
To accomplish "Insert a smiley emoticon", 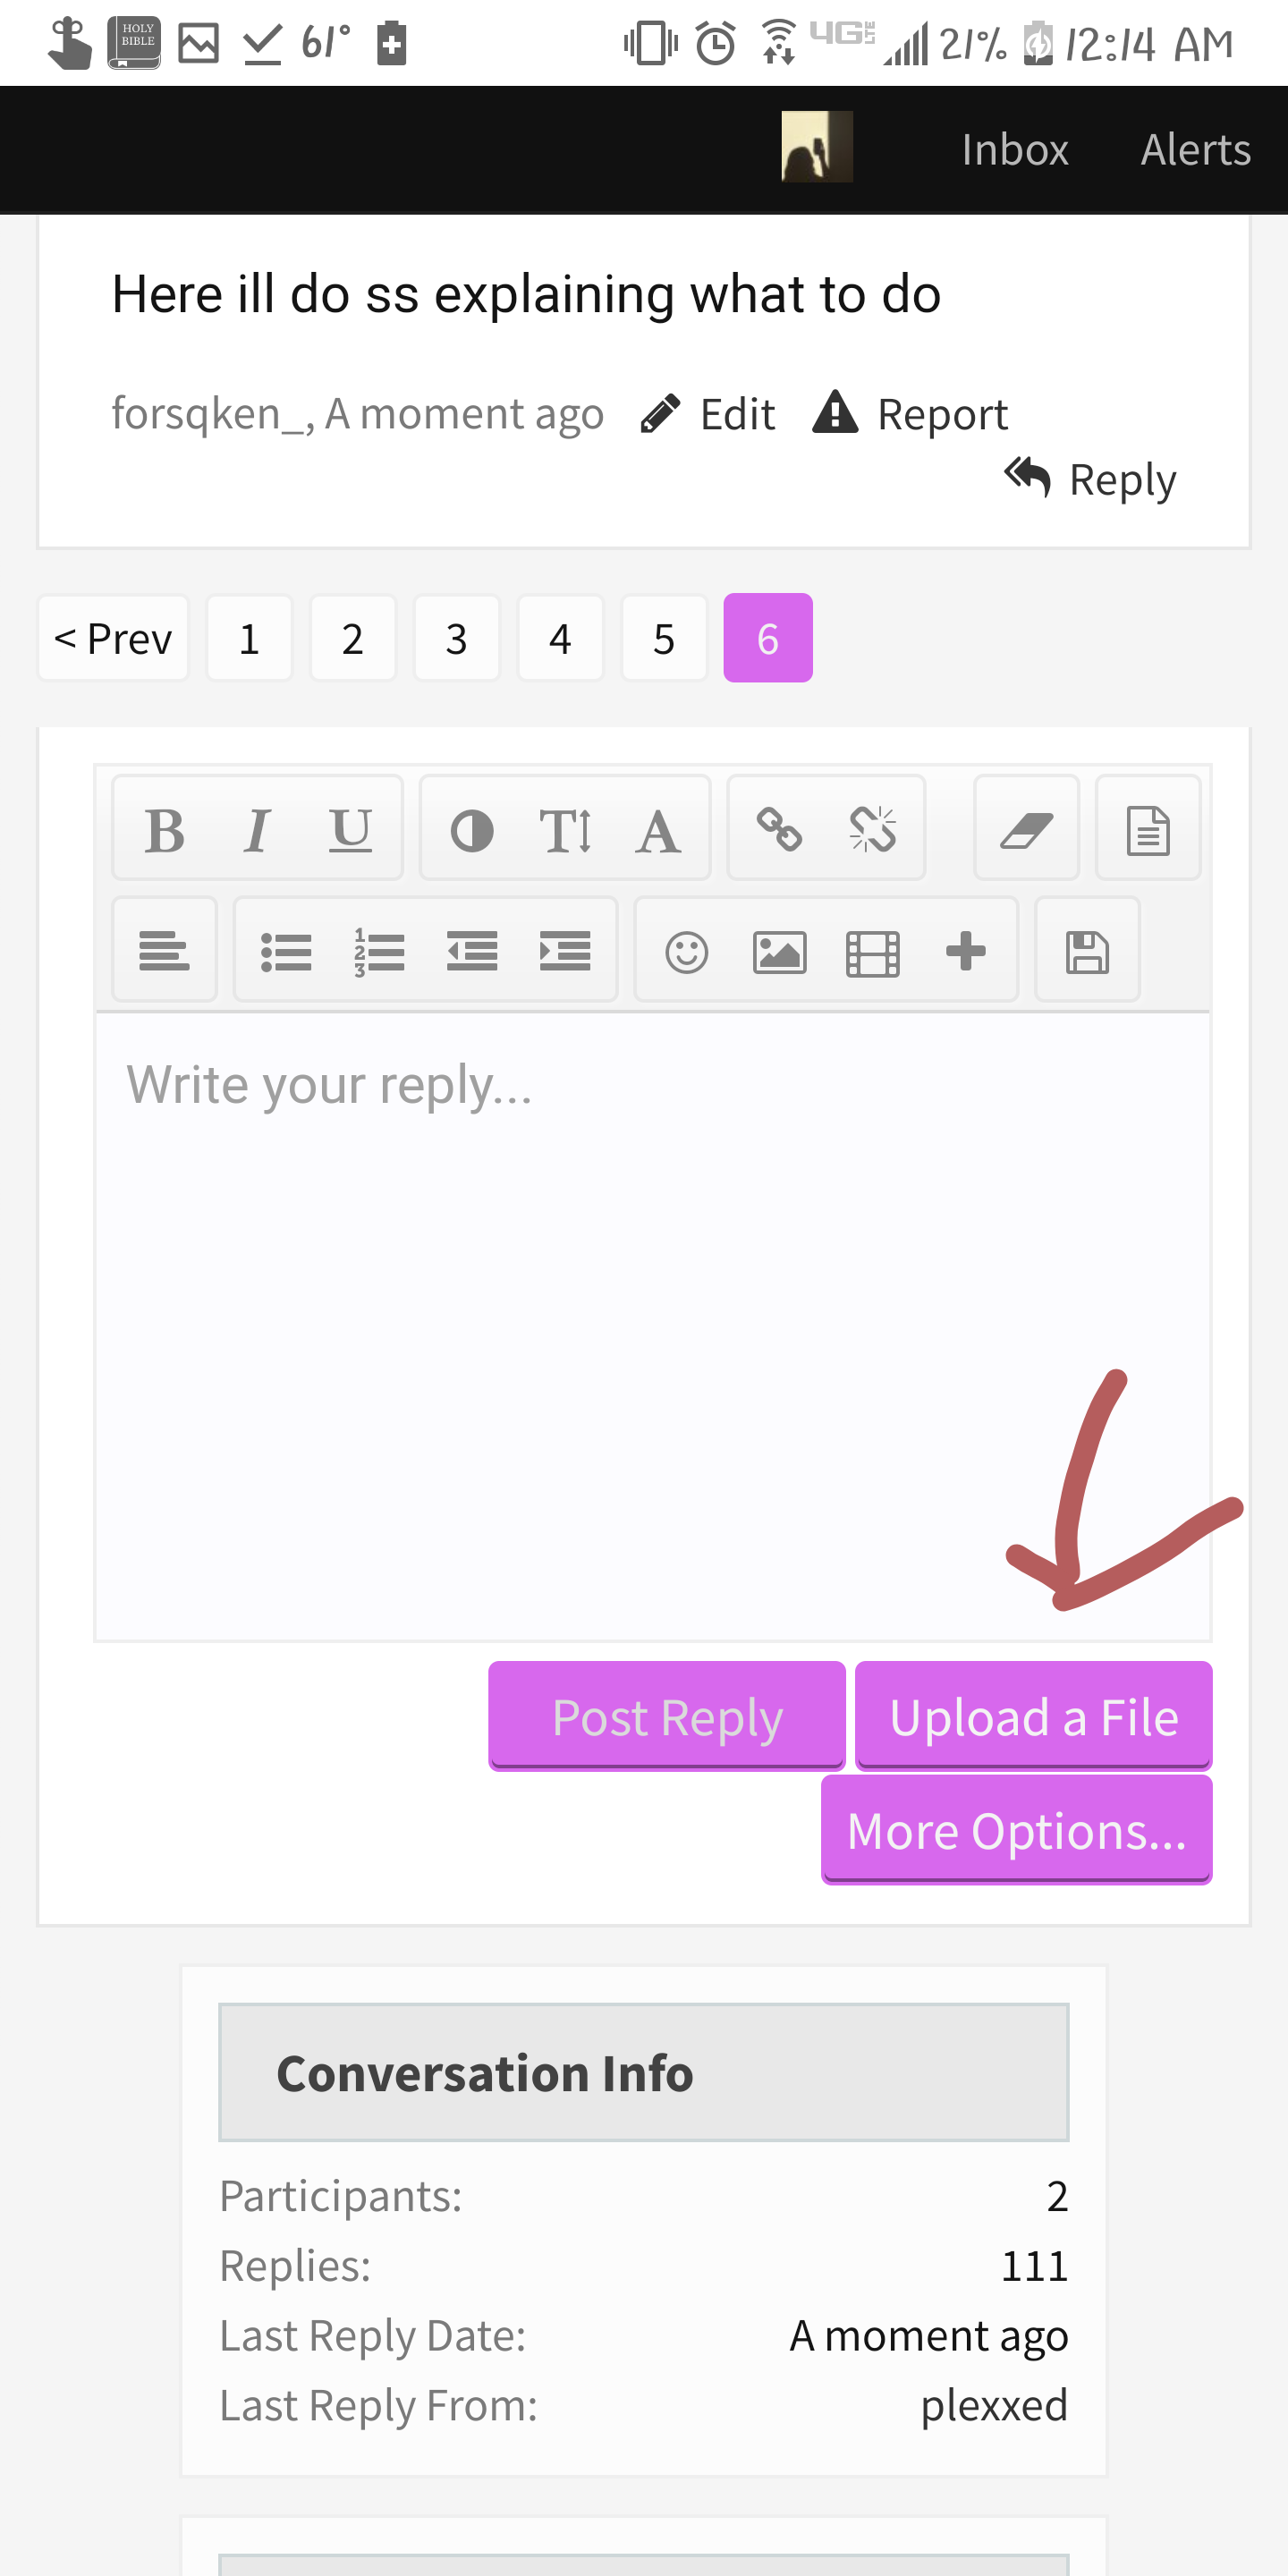I will tap(687, 951).
